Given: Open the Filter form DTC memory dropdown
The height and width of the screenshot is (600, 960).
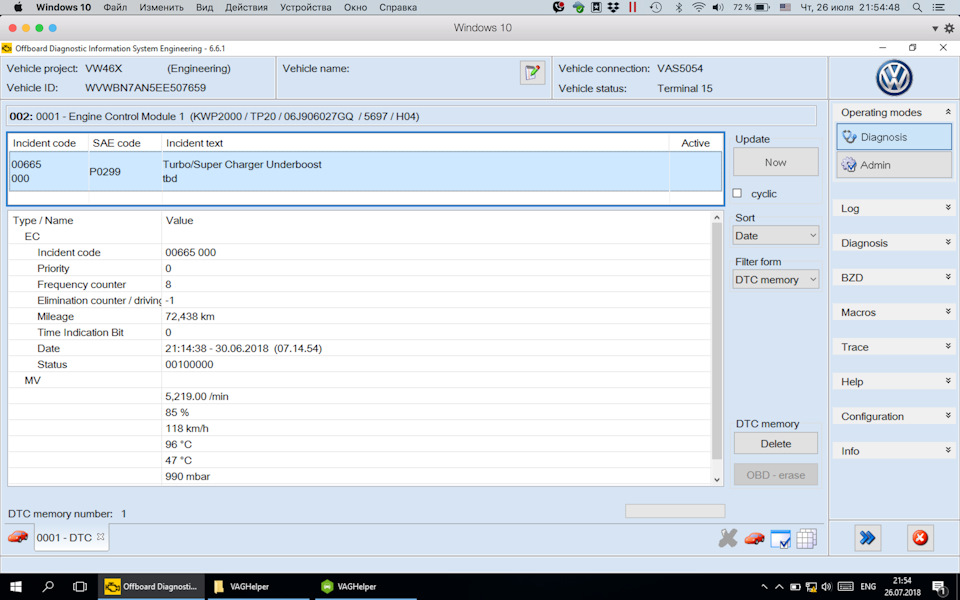Looking at the screenshot, I should click(x=776, y=280).
